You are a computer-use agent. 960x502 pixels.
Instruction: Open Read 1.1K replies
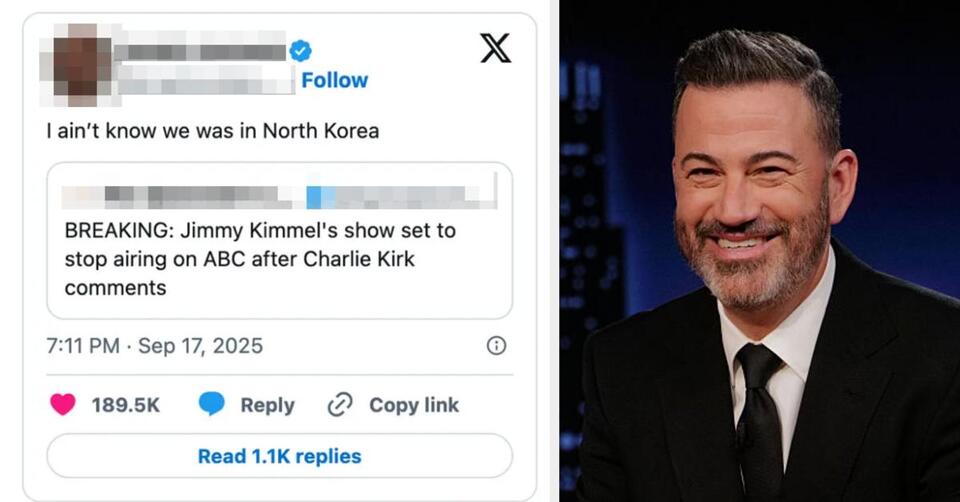[280, 456]
